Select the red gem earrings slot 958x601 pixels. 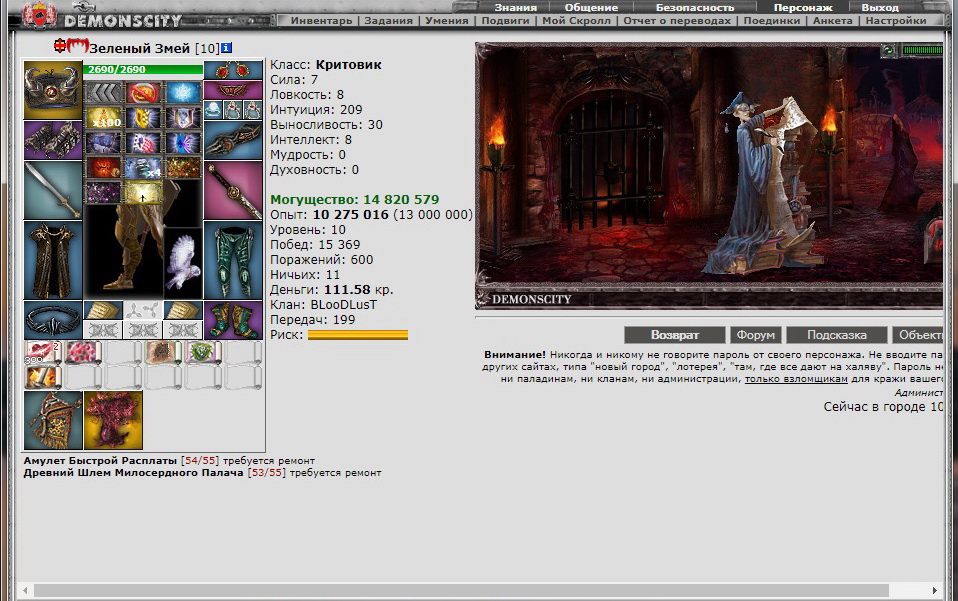tap(233, 70)
